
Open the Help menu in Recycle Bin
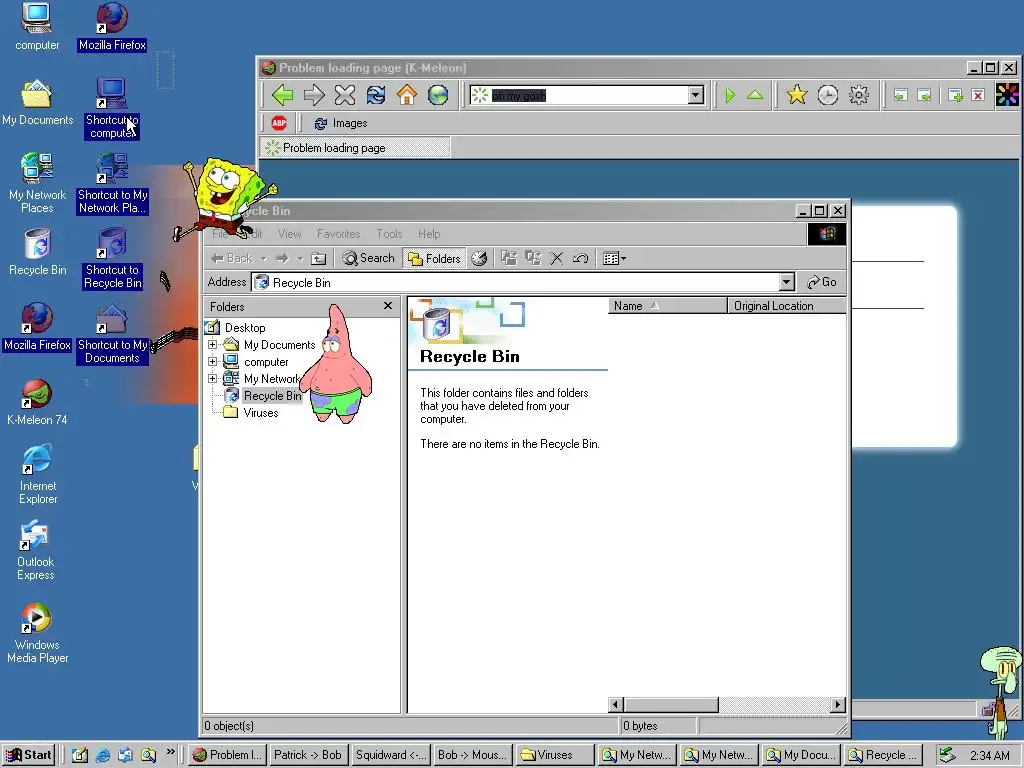tap(429, 234)
